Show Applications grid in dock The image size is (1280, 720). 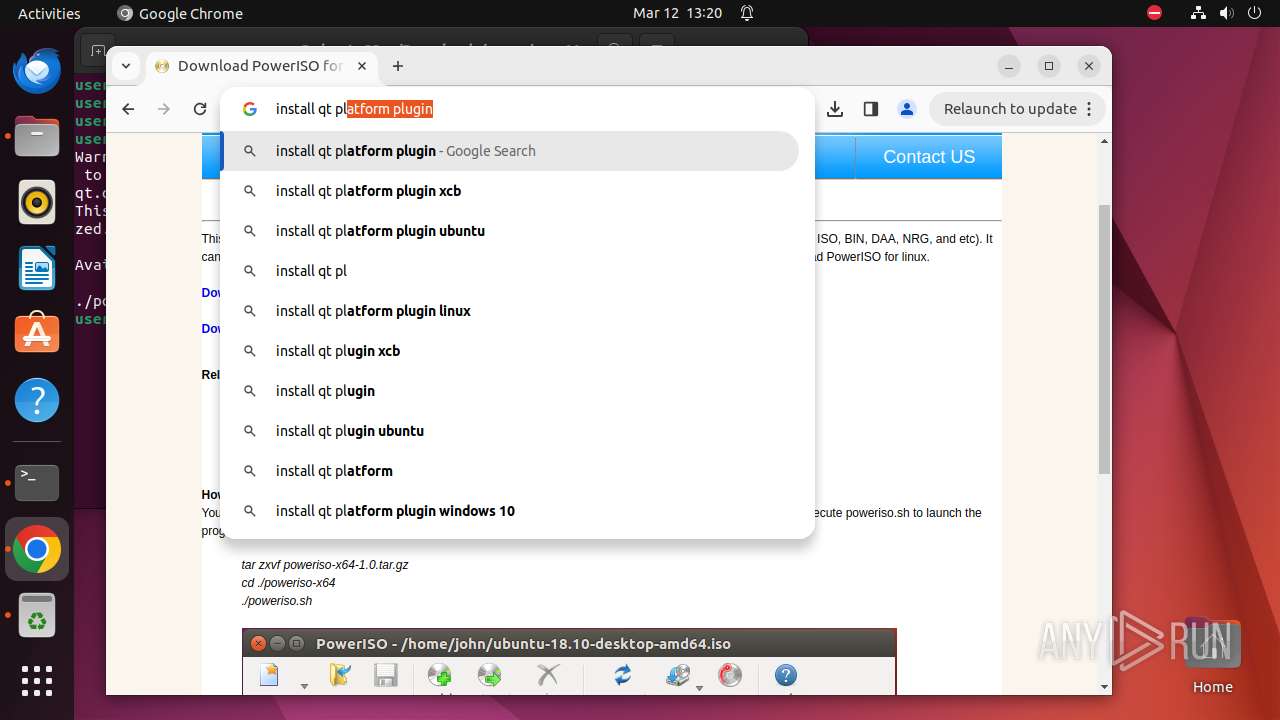pyautogui.click(x=37, y=681)
